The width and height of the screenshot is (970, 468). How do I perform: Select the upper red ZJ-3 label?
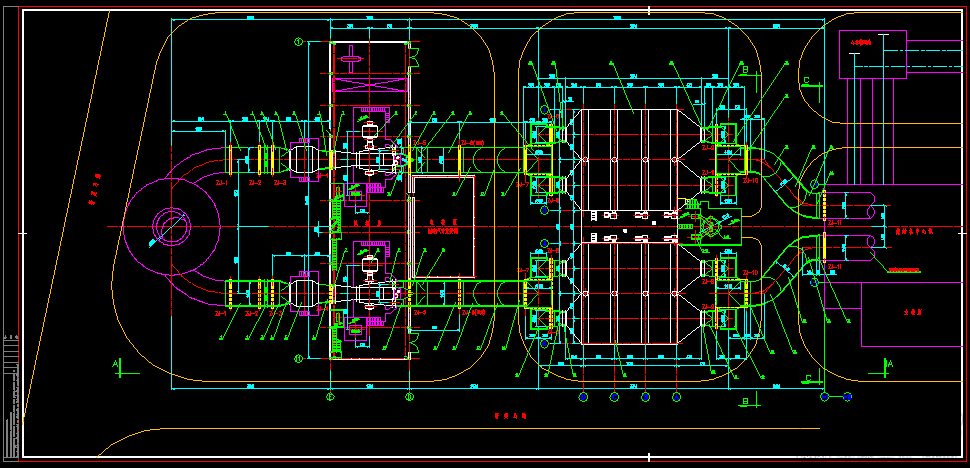(x=280, y=183)
